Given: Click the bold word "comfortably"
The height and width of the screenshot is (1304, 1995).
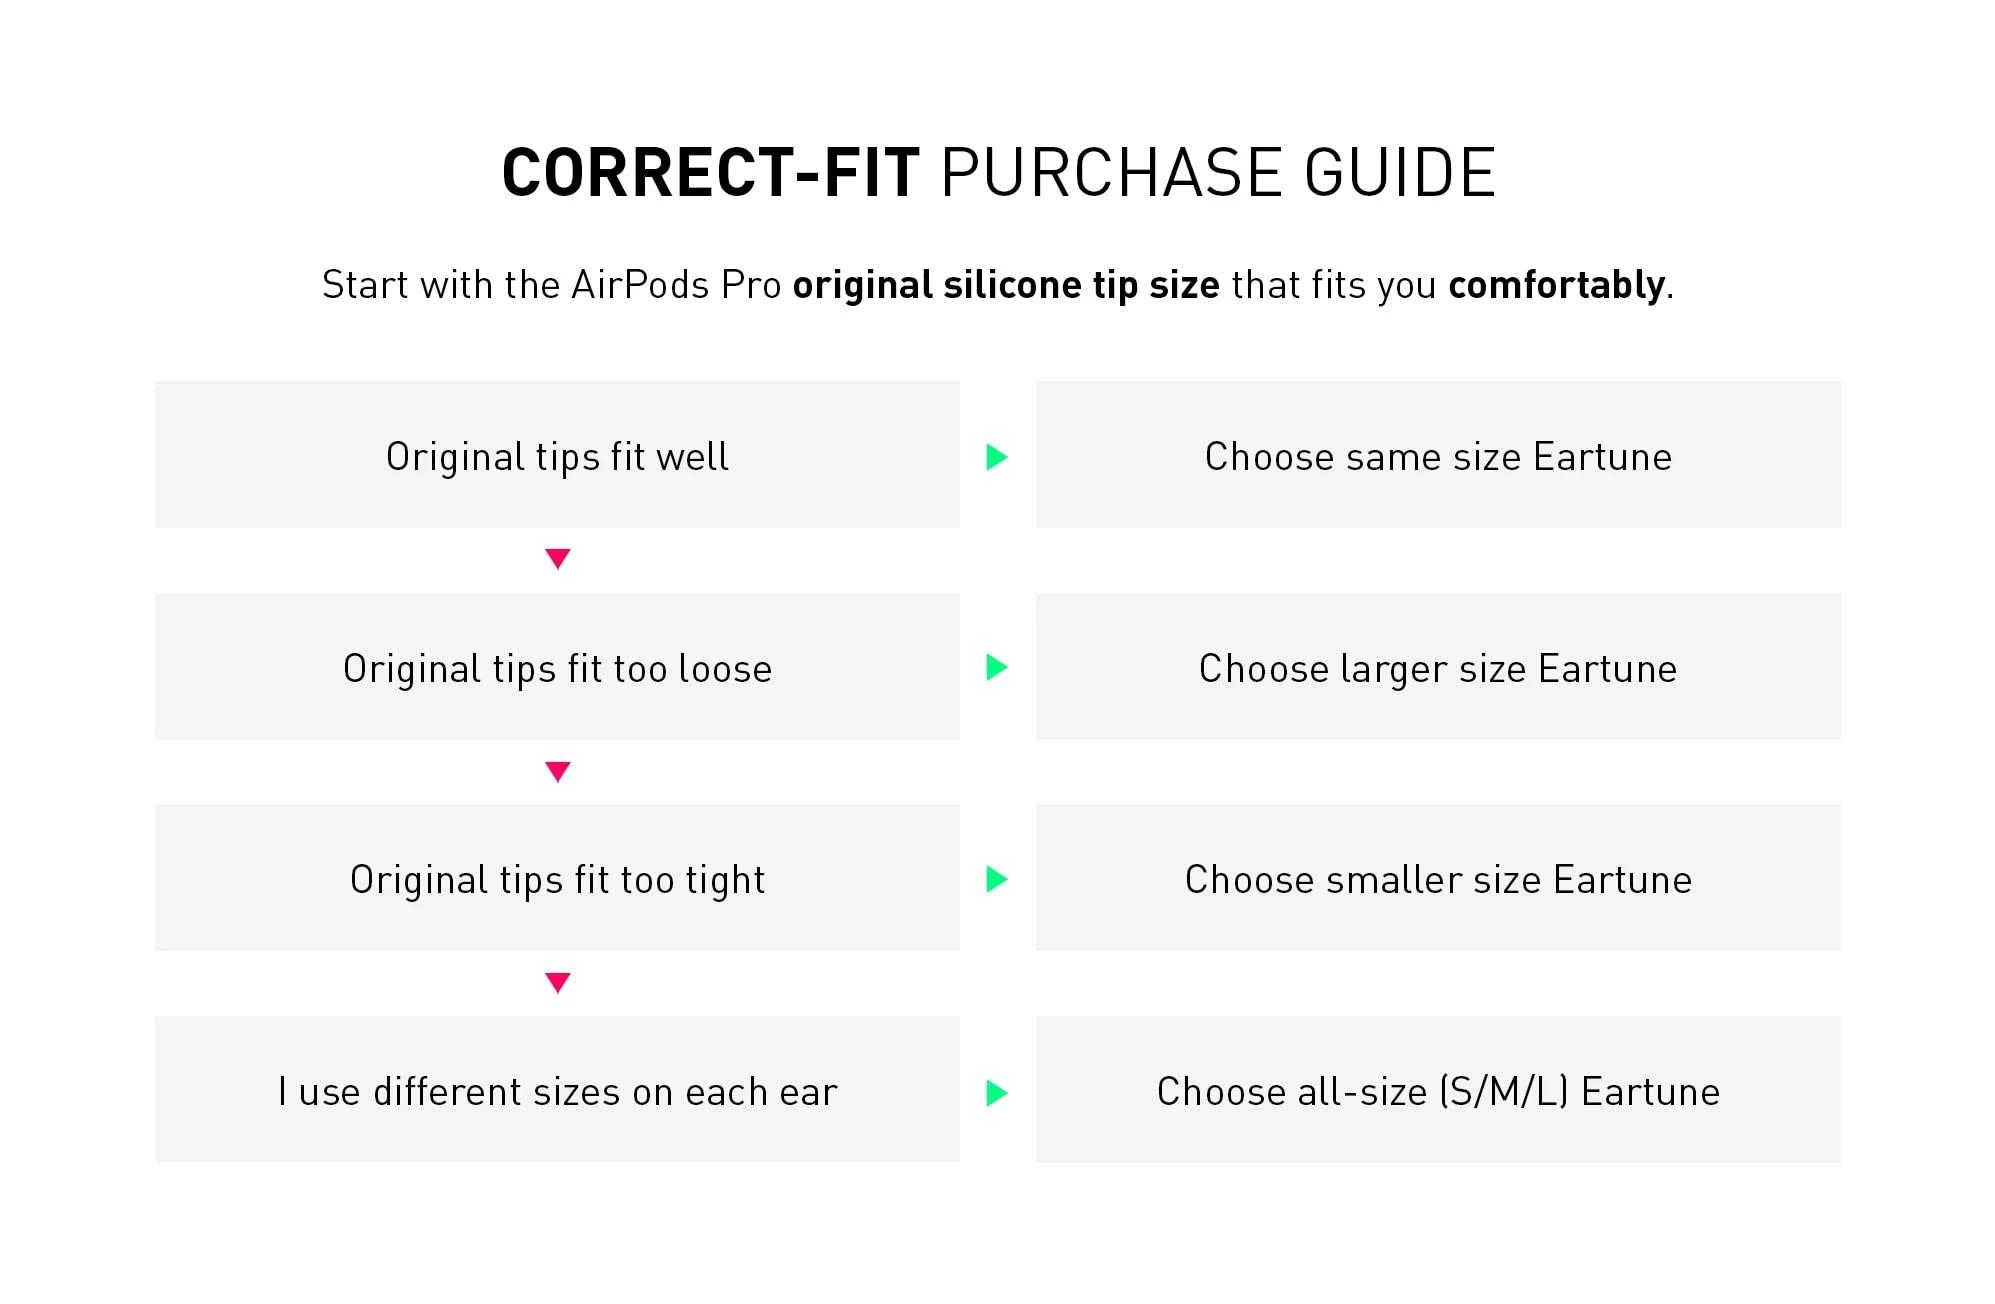Looking at the screenshot, I should pyautogui.click(x=1557, y=285).
